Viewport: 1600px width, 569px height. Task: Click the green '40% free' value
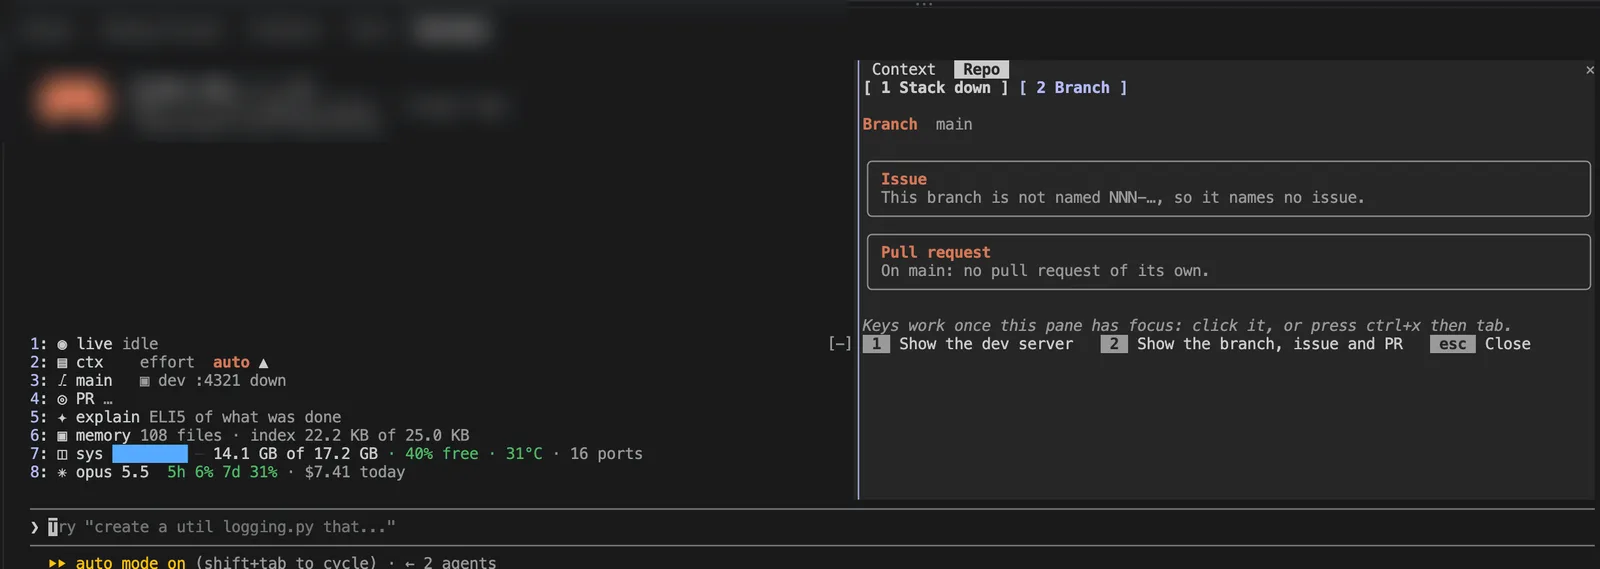coord(441,454)
